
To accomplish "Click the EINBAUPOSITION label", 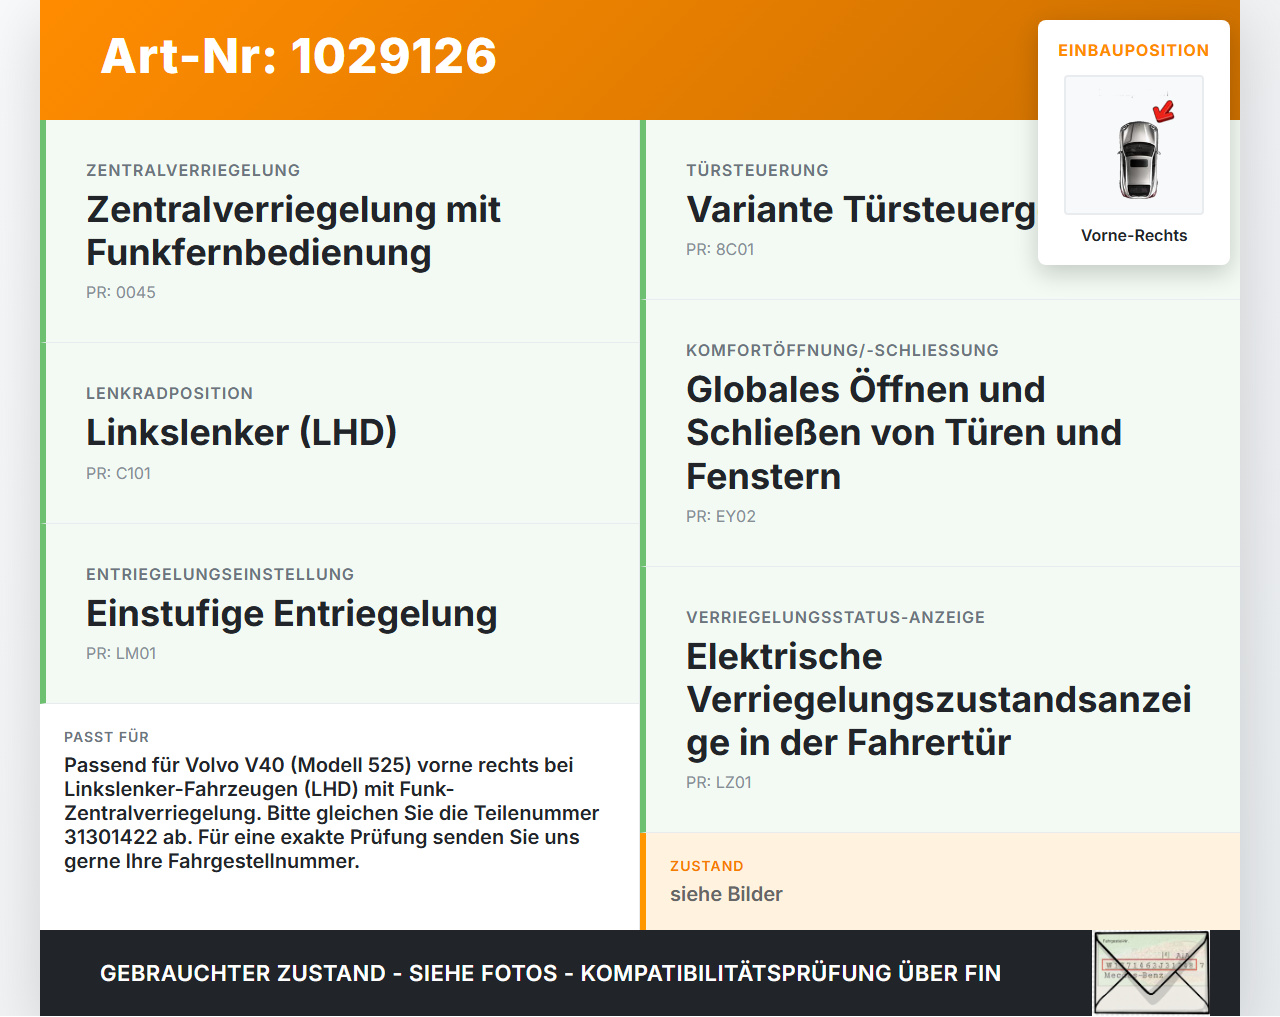I will pos(1134,50).
